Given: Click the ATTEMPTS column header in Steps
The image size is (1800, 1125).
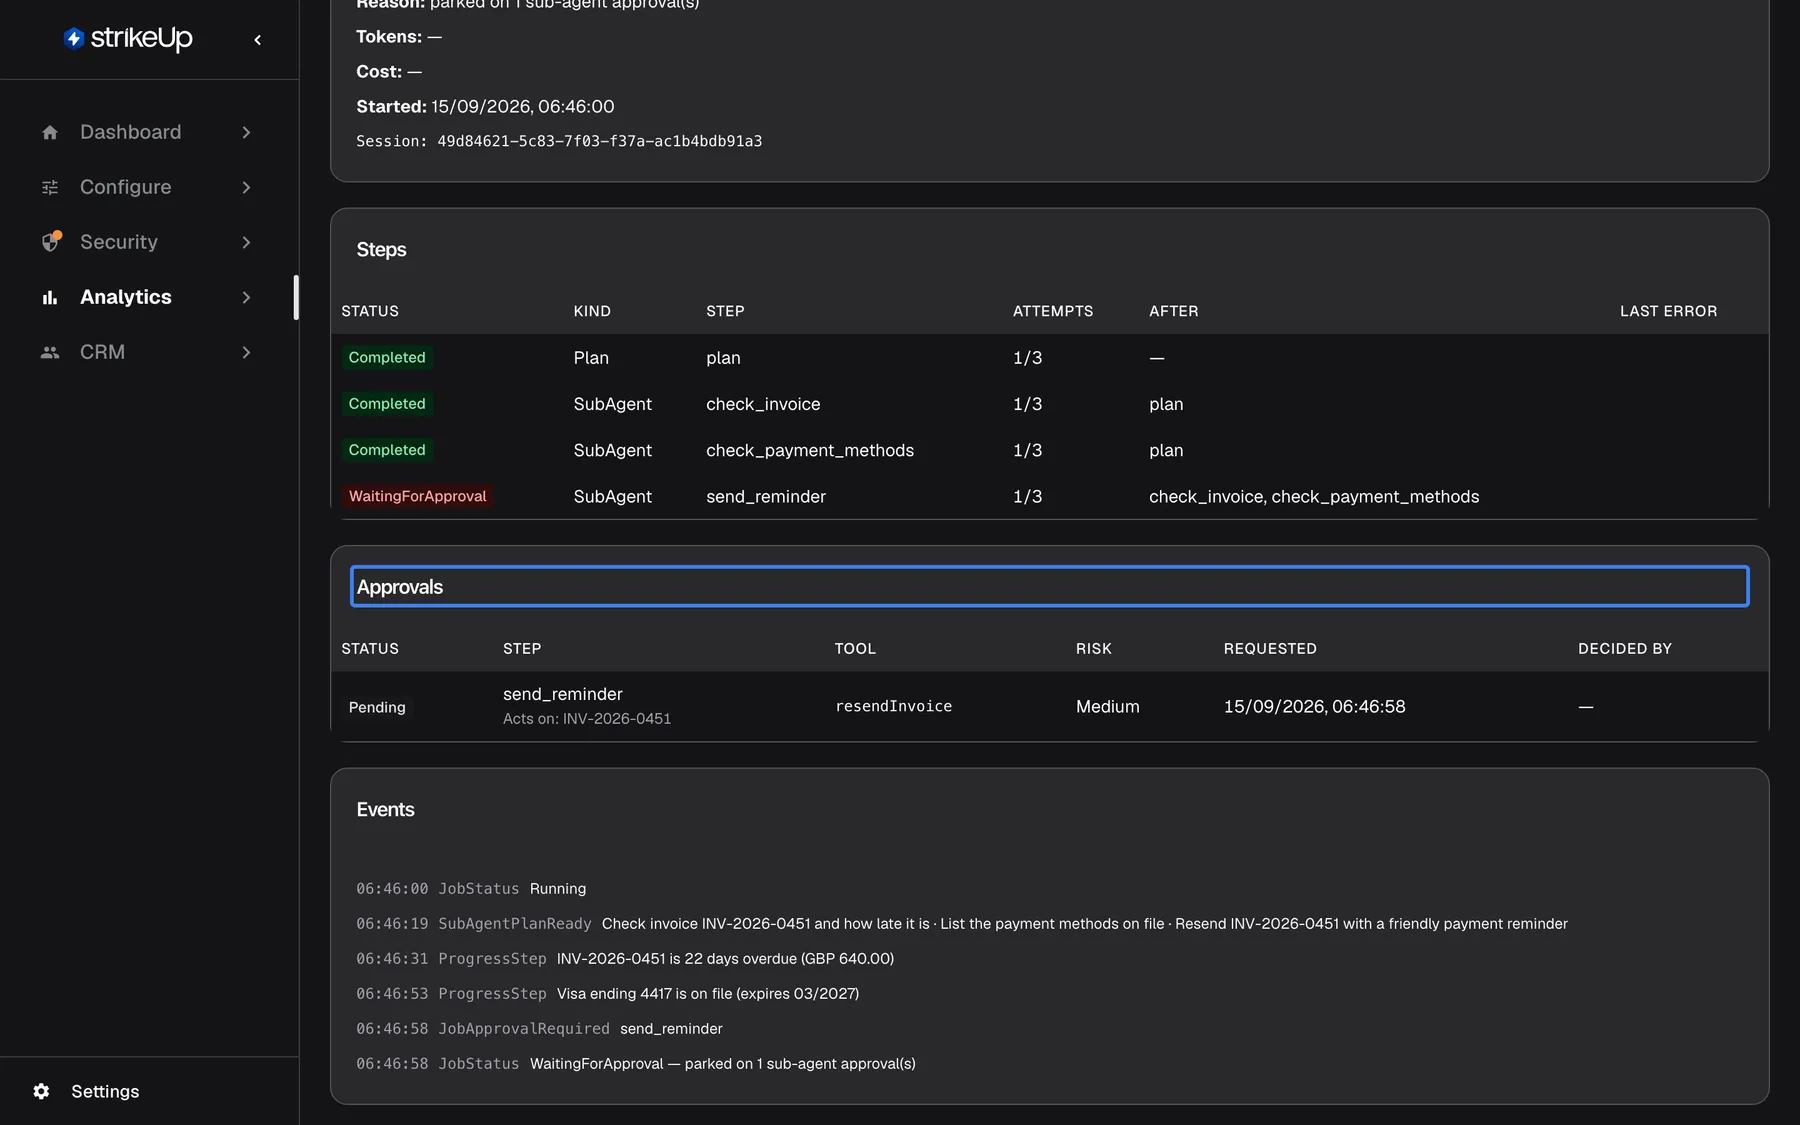Looking at the screenshot, I should click(1052, 311).
